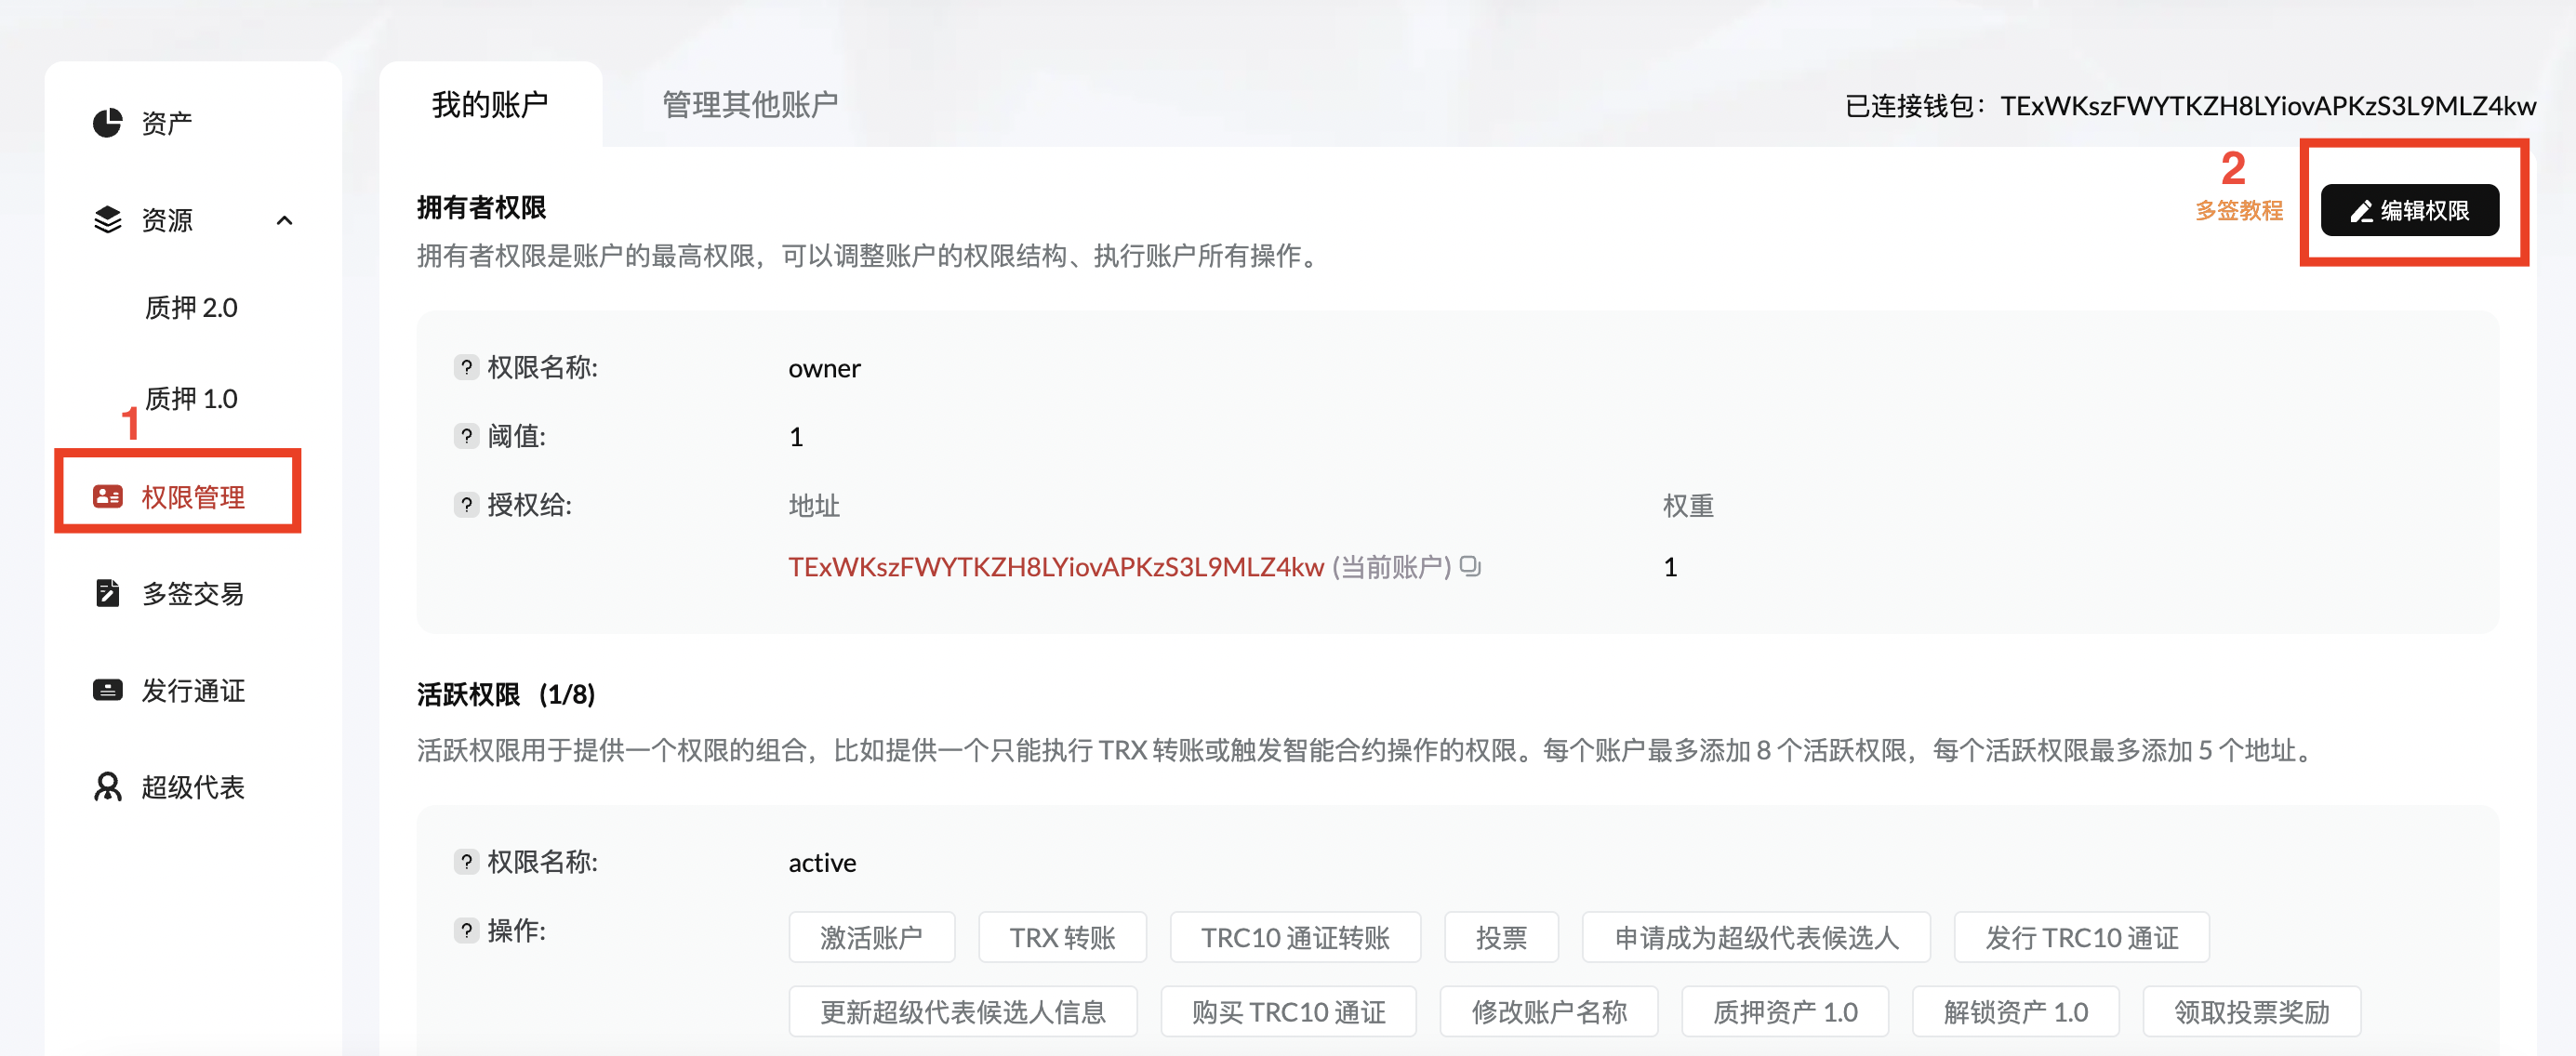Click the 资源 layers icon in sidebar
The image size is (2576, 1056).
(107, 220)
